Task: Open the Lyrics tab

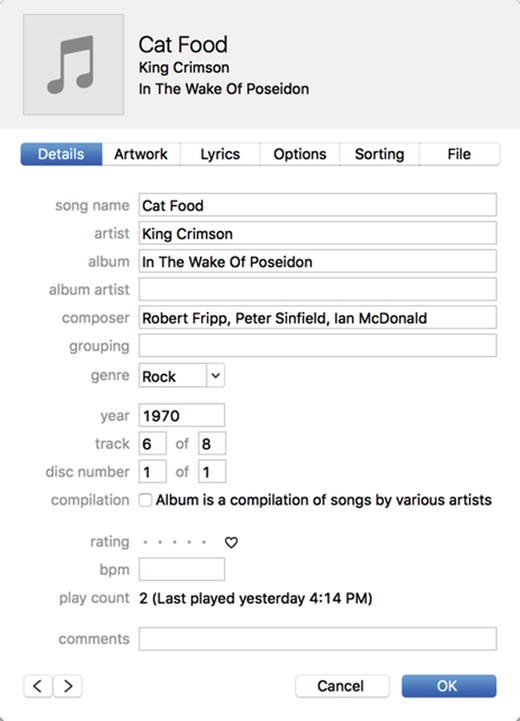Action: [x=220, y=154]
